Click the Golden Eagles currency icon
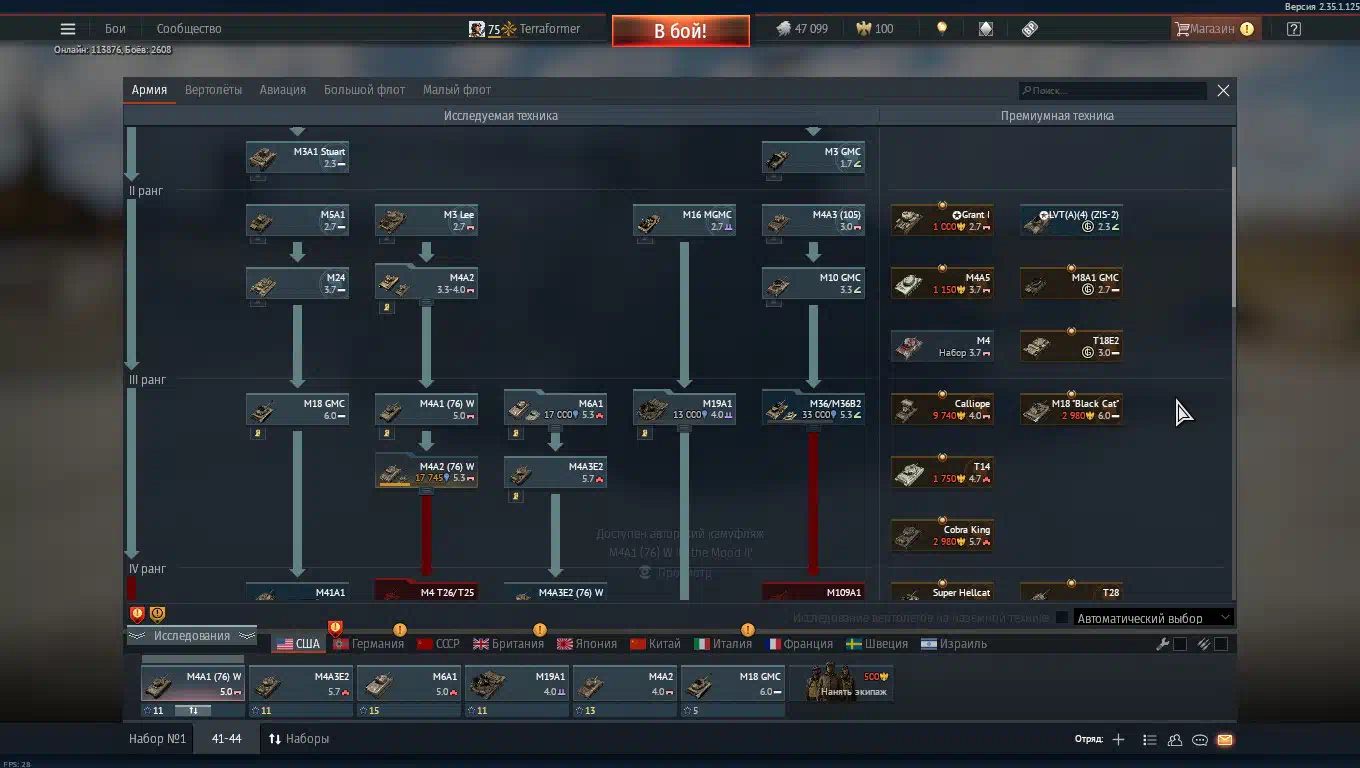The width and height of the screenshot is (1360, 768). (x=863, y=29)
